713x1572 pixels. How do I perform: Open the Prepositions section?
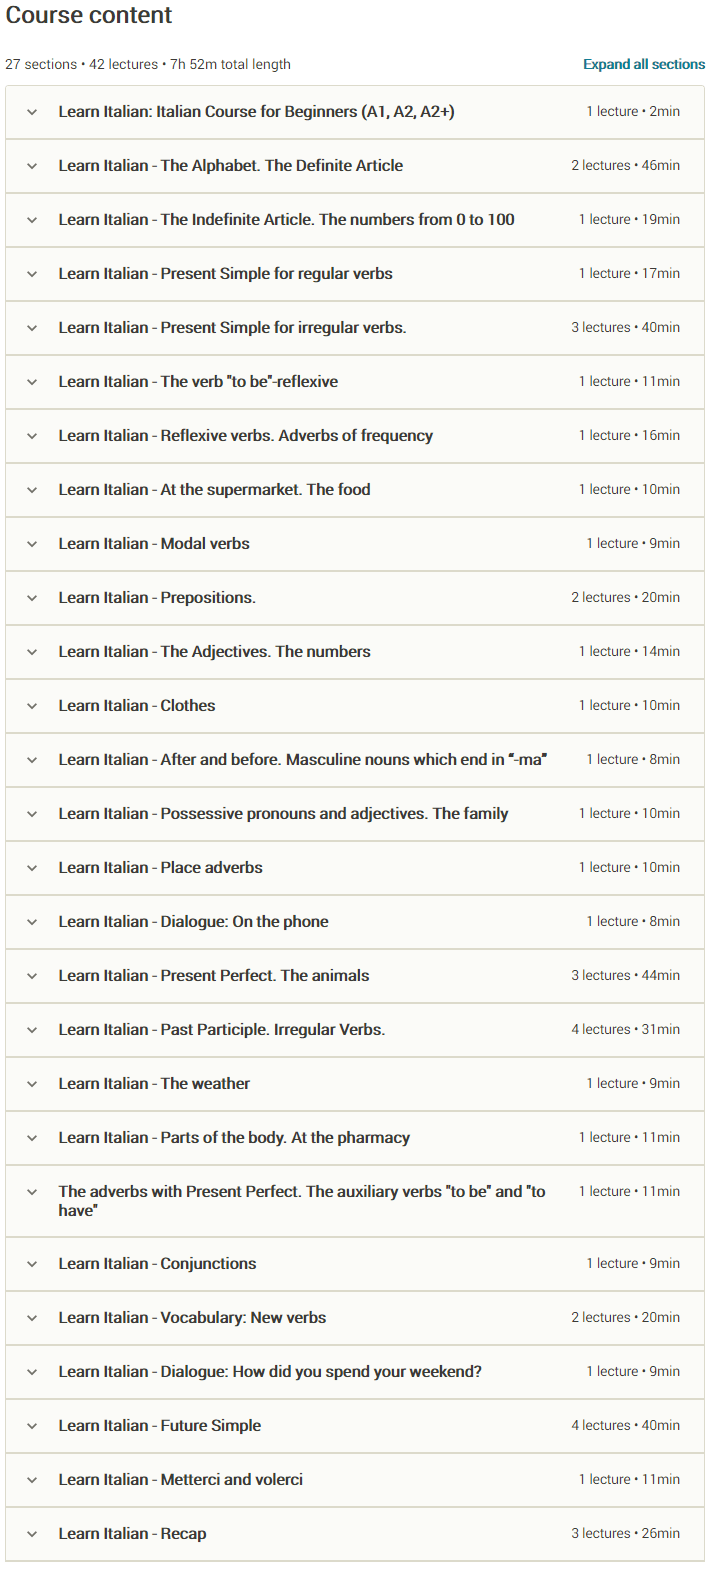[x=157, y=598]
